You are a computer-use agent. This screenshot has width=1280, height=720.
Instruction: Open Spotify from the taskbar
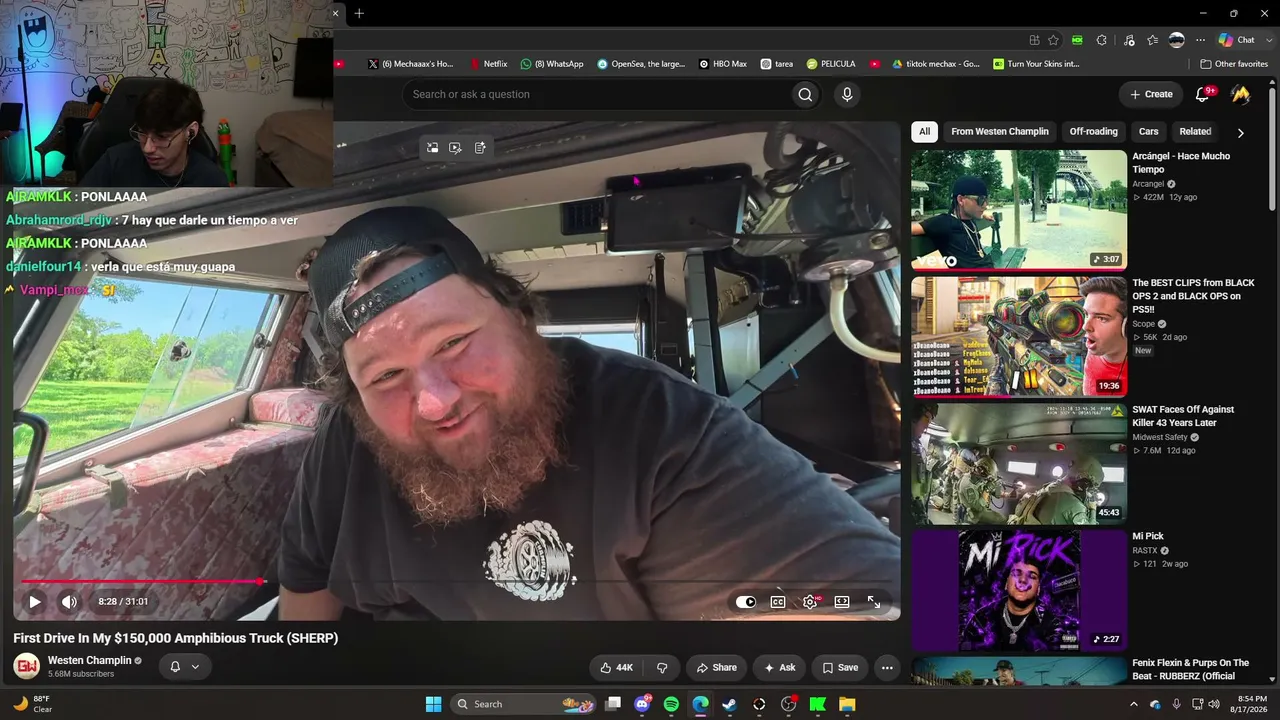click(x=671, y=704)
